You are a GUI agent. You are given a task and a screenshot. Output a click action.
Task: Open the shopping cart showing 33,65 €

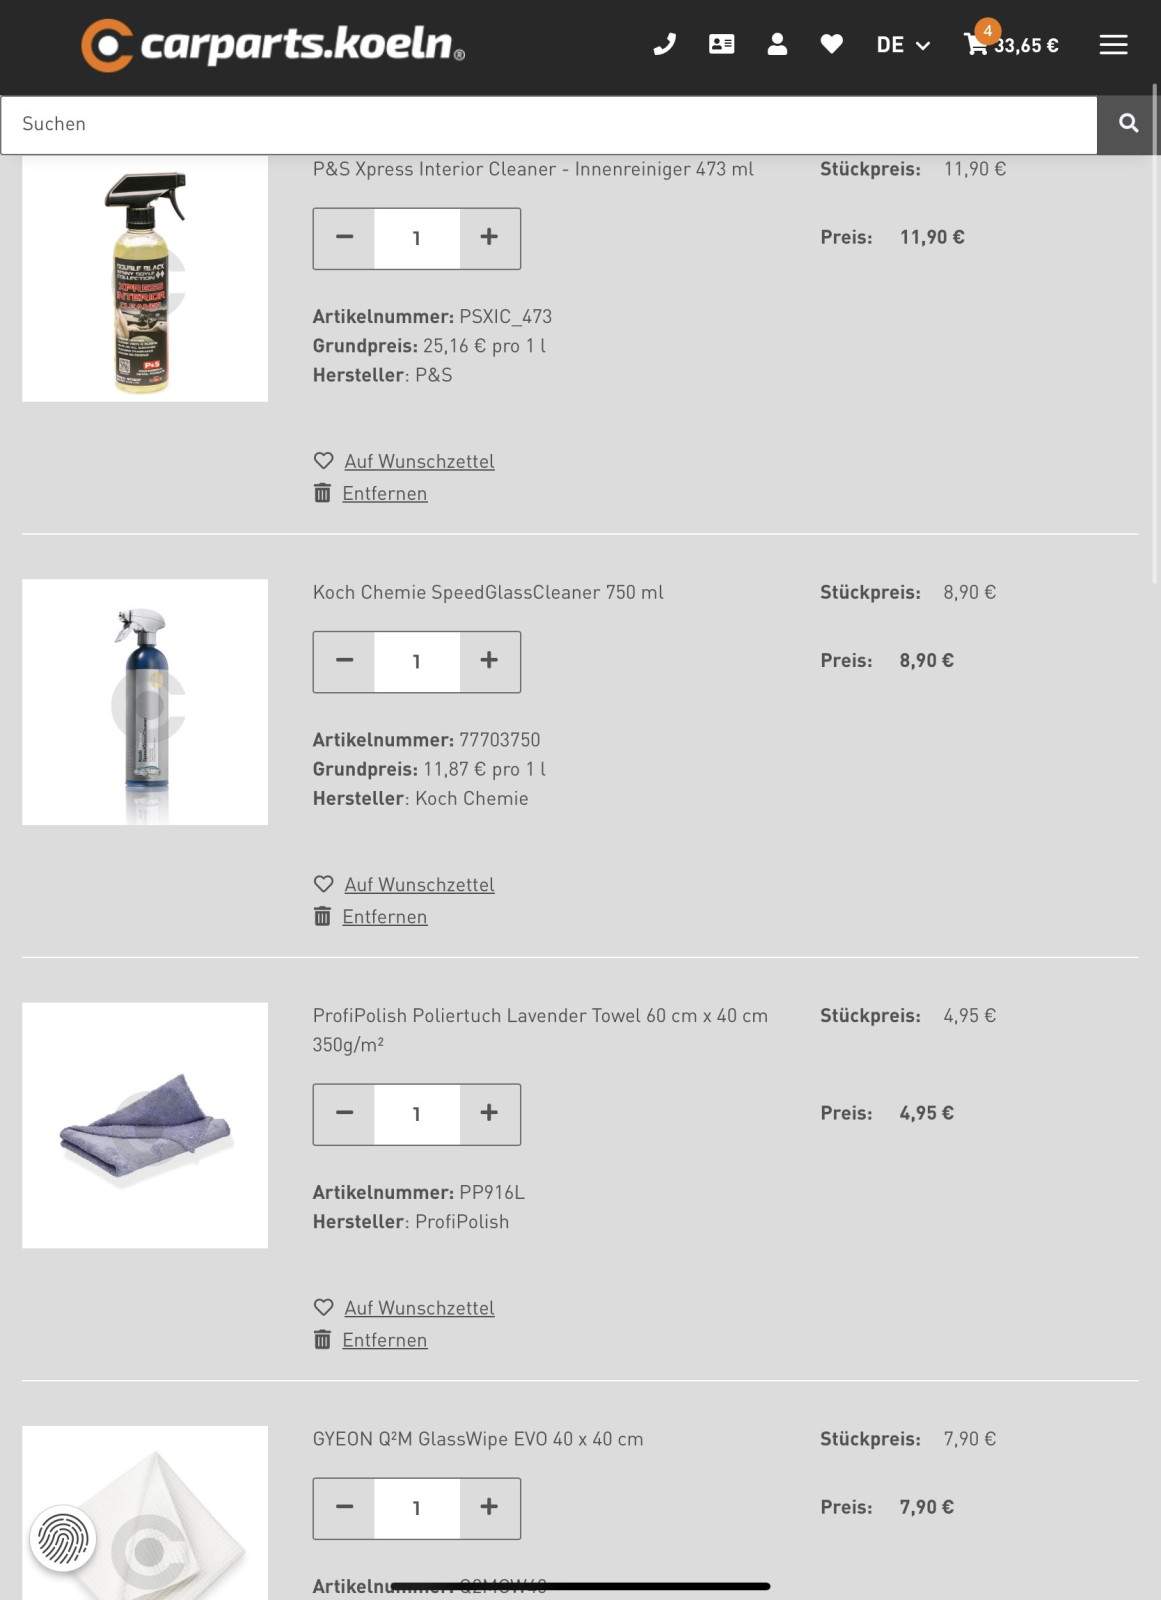1011,42
